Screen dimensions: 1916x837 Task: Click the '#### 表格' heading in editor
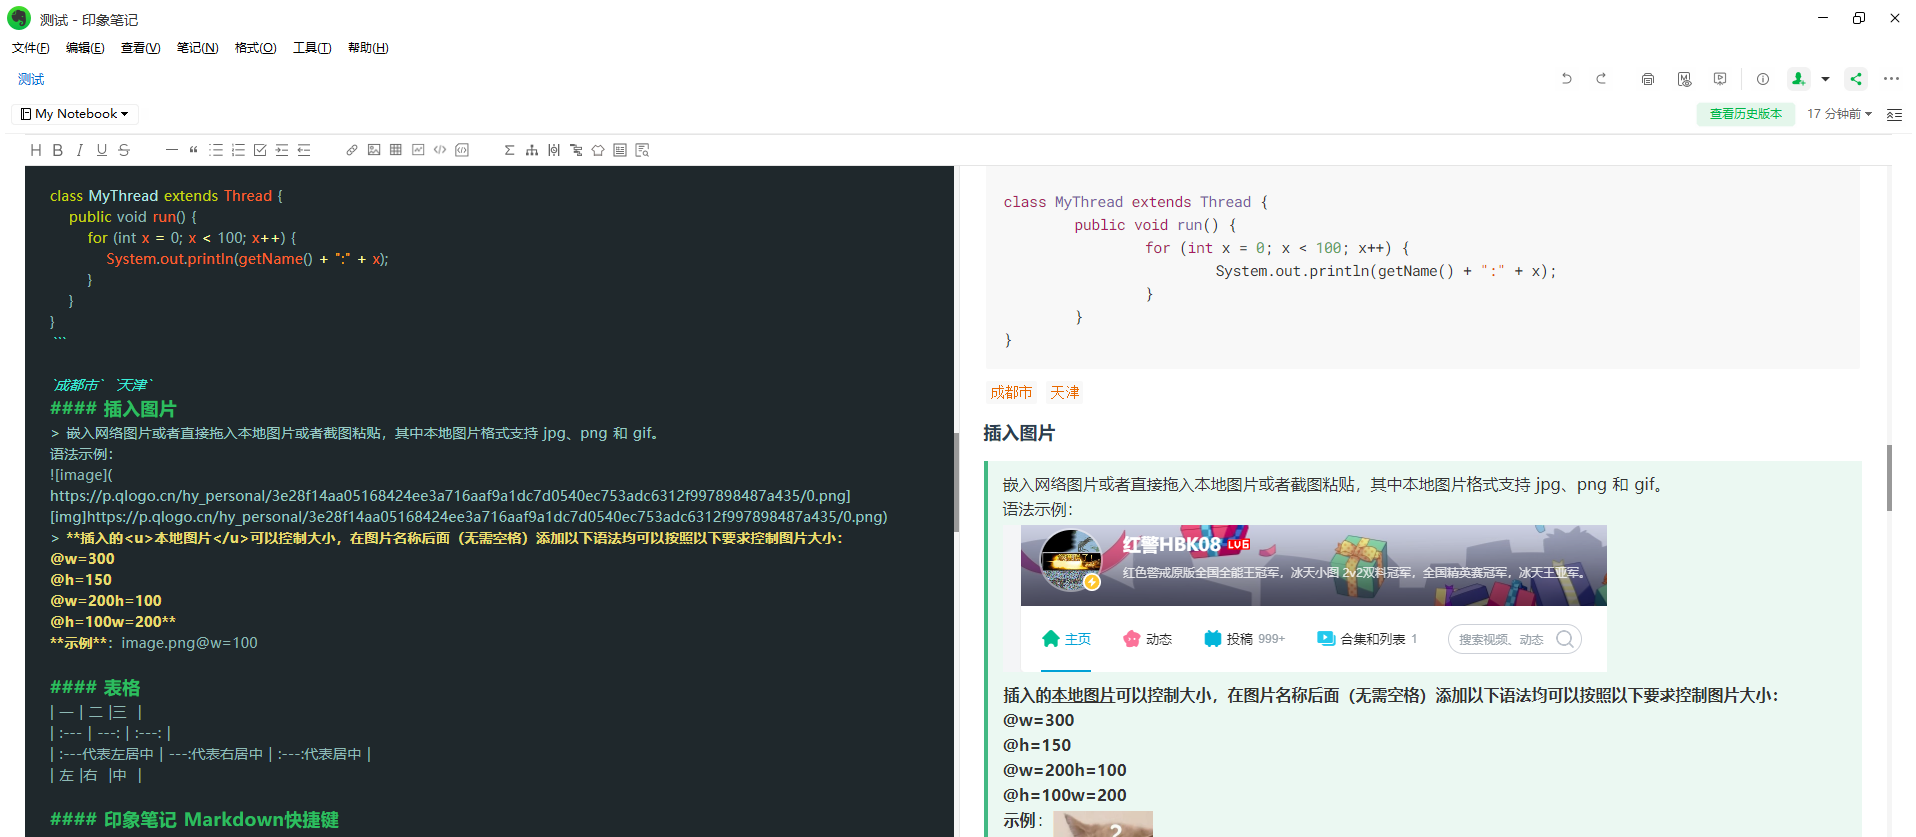pyautogui.click(x=95, y=688)
